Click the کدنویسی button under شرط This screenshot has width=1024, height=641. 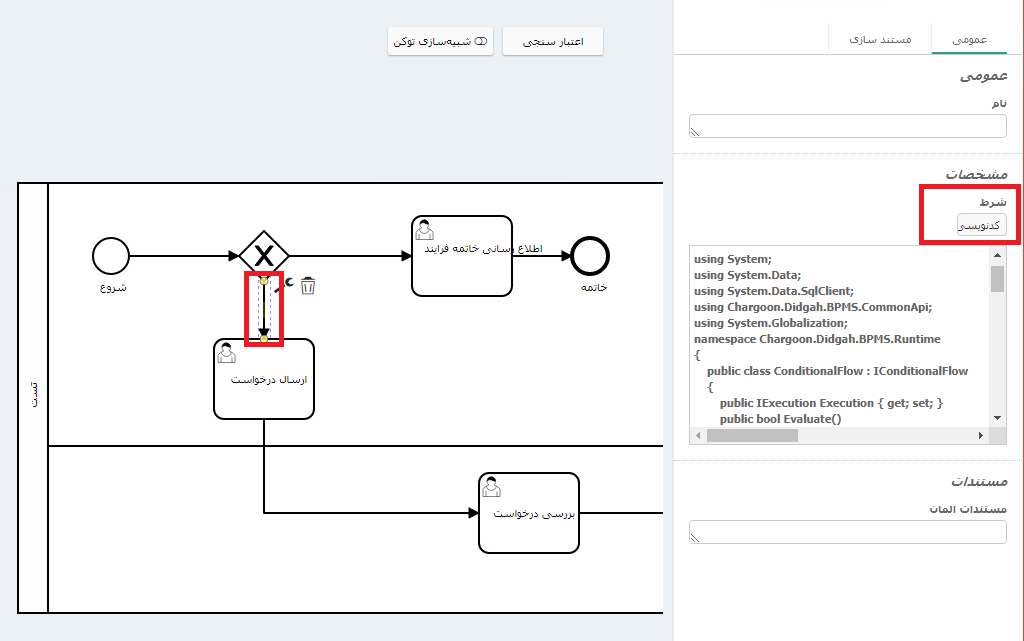click(x=981, y=227)
